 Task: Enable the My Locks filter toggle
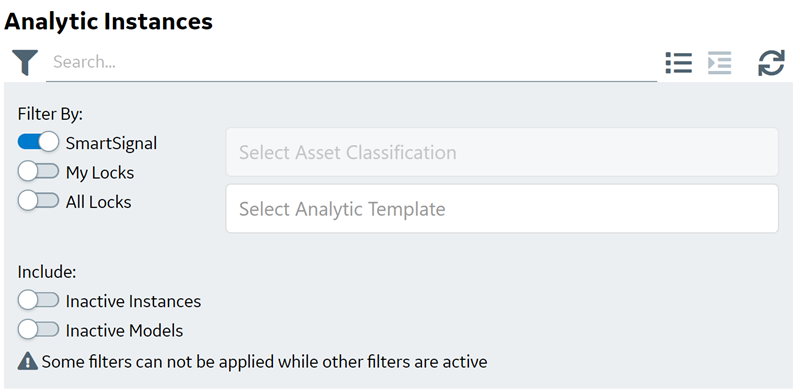click(x=38, y=172)
